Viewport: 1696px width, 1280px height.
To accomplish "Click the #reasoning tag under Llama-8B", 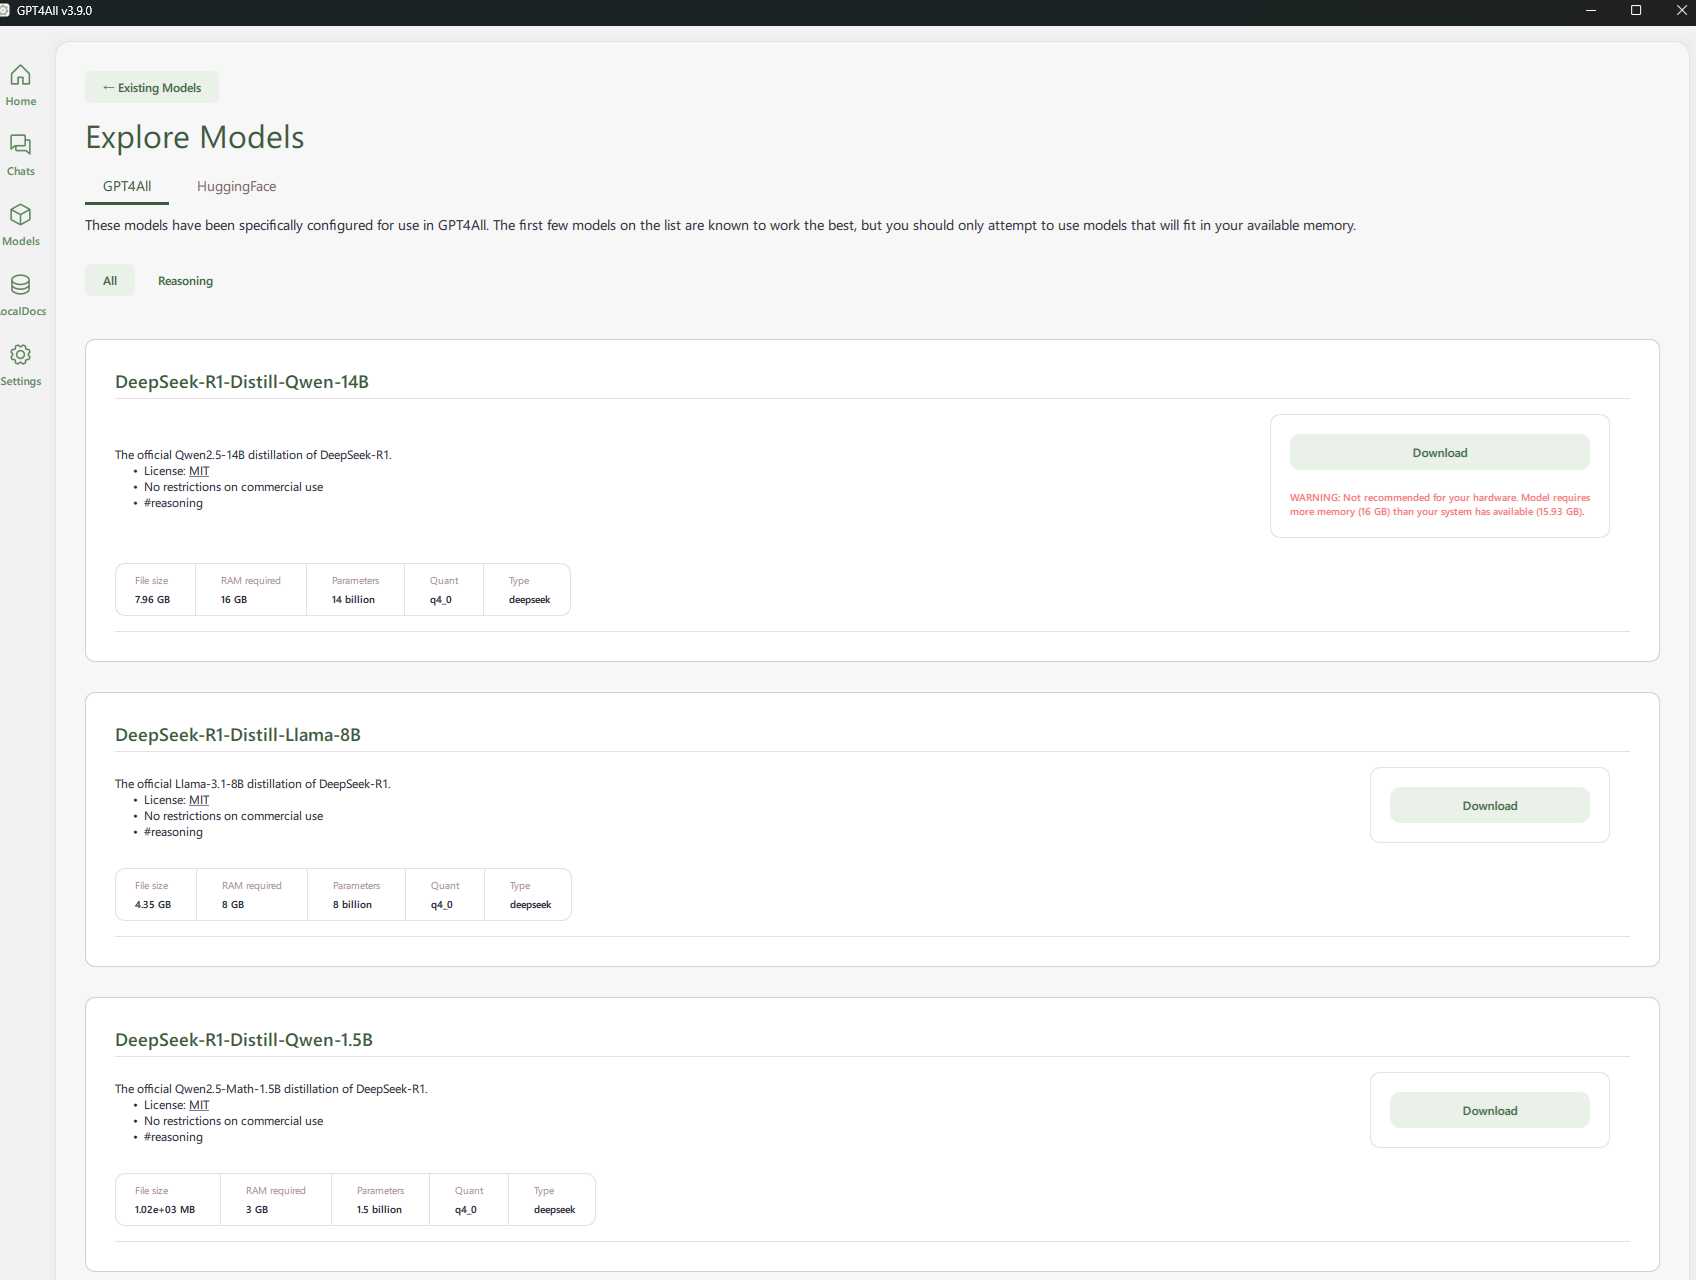I will 173,832.
